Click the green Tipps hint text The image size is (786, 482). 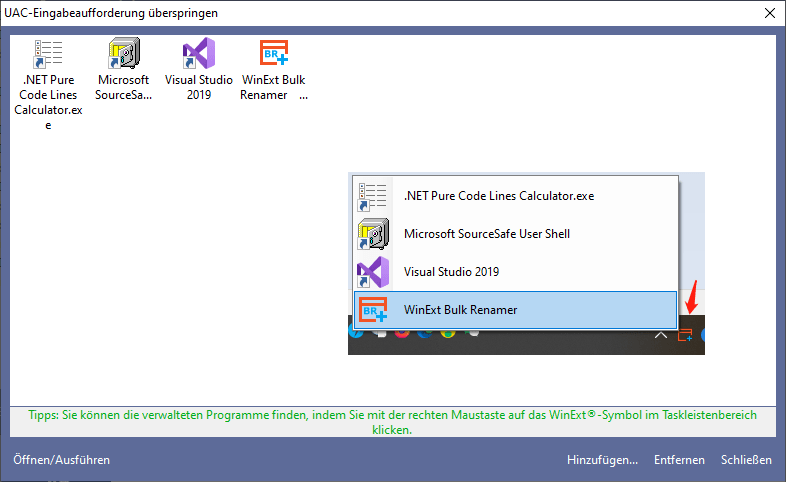[392, 422]
